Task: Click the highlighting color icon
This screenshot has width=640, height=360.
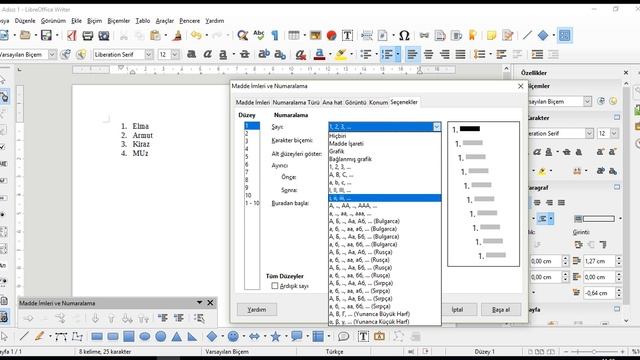Action: (x=340, y=54)
